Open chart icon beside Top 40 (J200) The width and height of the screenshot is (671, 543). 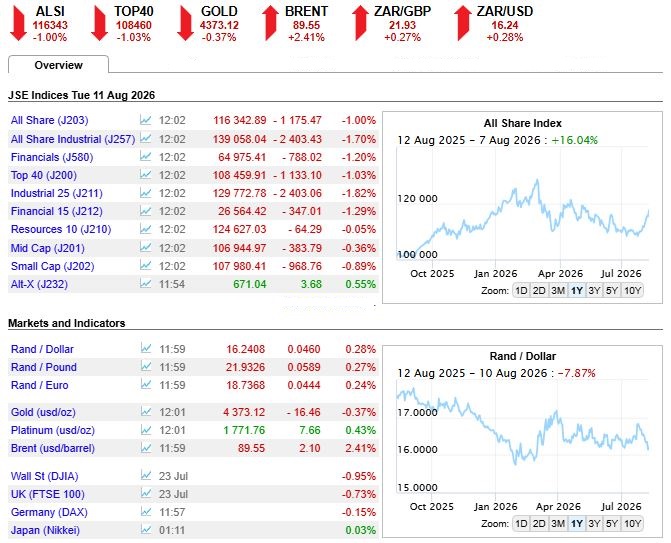[x=145, y=175]
